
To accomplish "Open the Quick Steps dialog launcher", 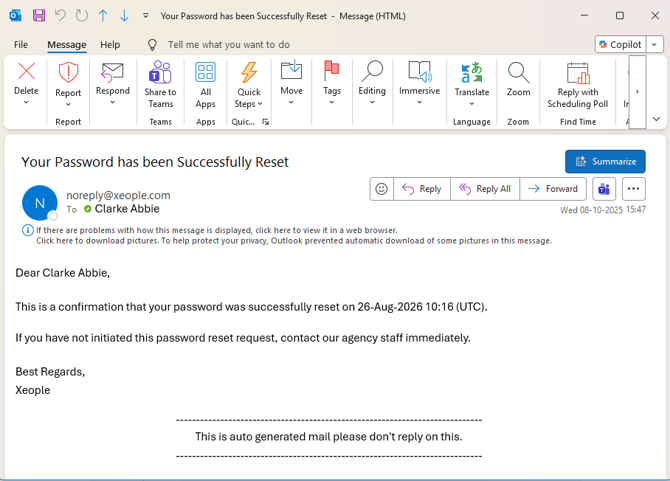I will point(265,122).
